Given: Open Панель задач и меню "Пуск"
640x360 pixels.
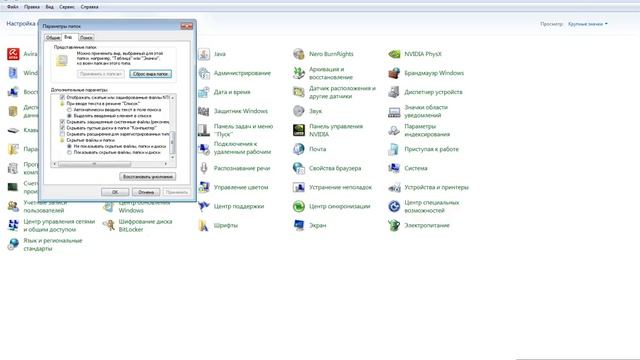Looking at the screenshot, I should 236,130.
